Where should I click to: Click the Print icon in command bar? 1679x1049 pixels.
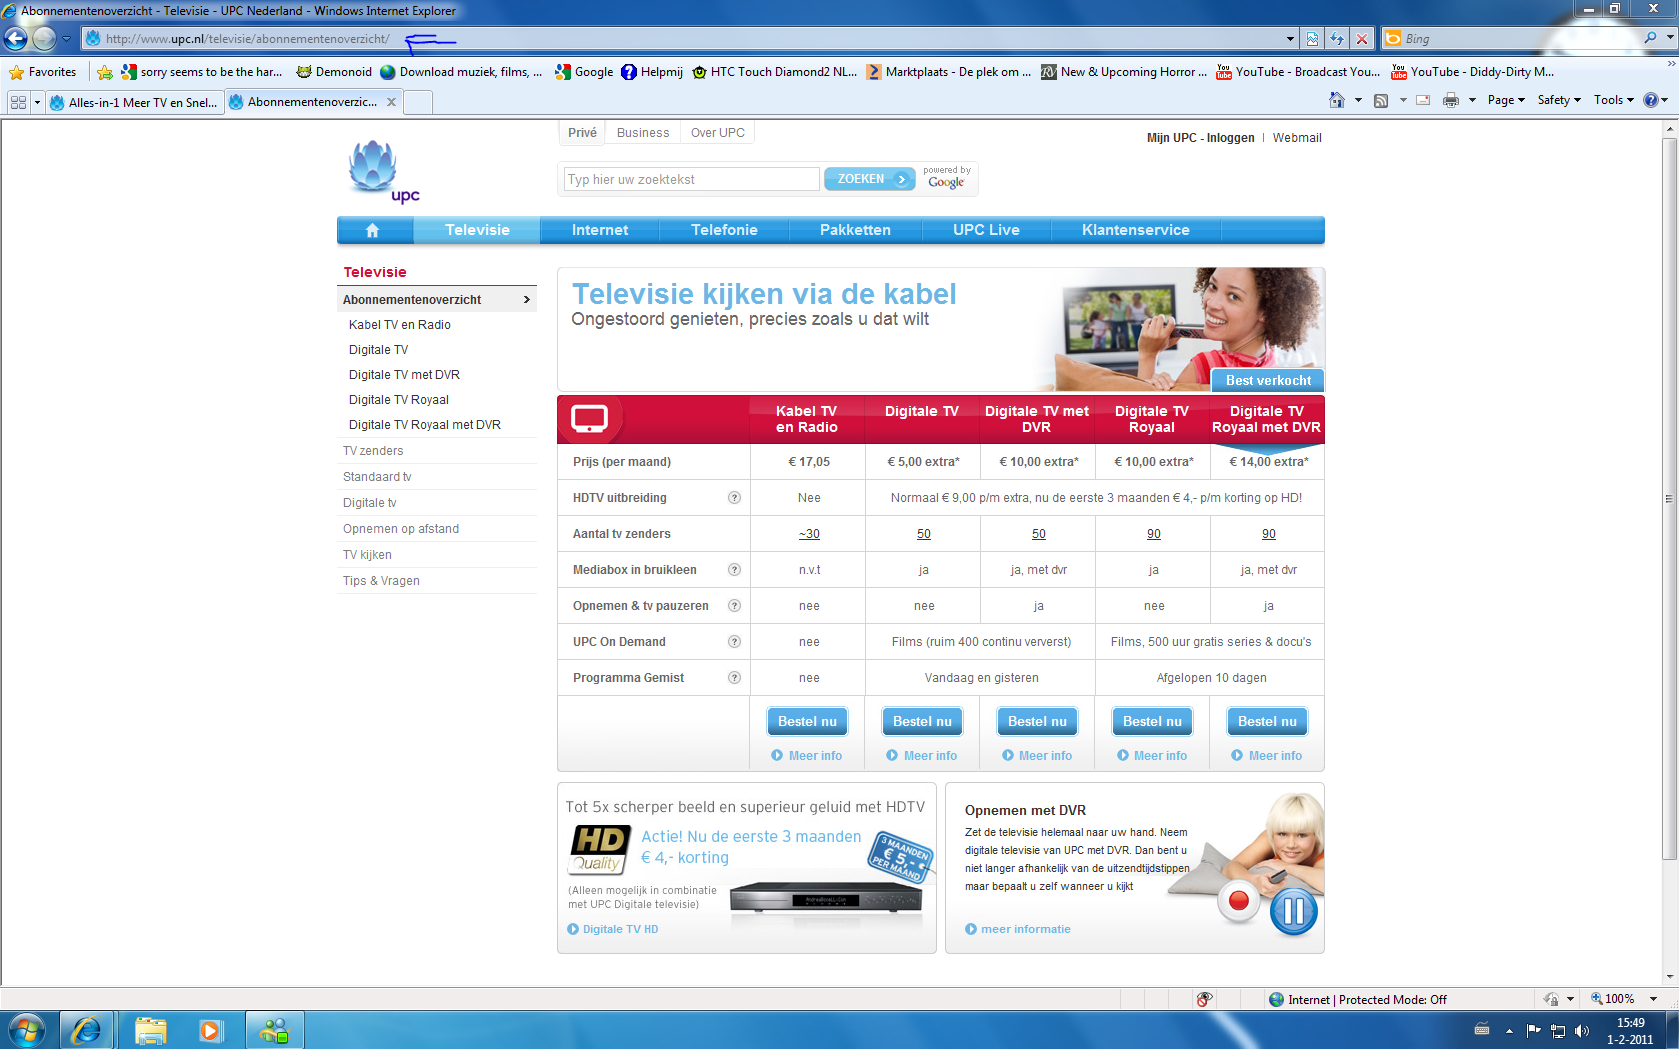point(1451,100)
